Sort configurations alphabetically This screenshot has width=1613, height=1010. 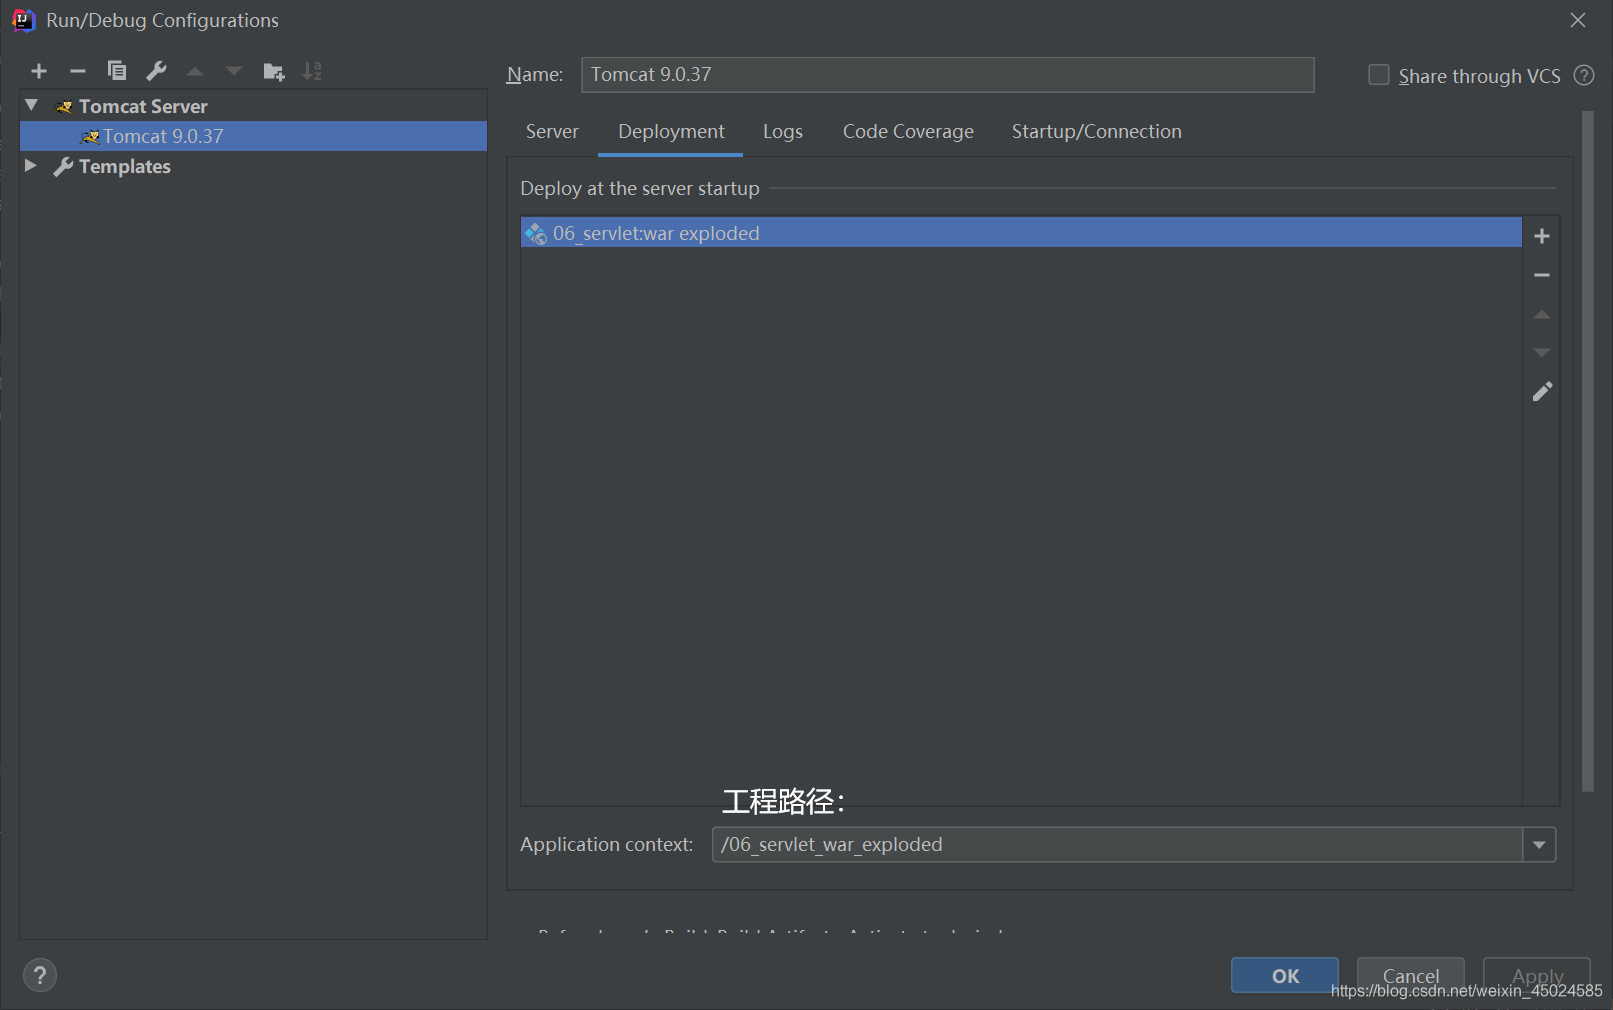tap(312, 71)
